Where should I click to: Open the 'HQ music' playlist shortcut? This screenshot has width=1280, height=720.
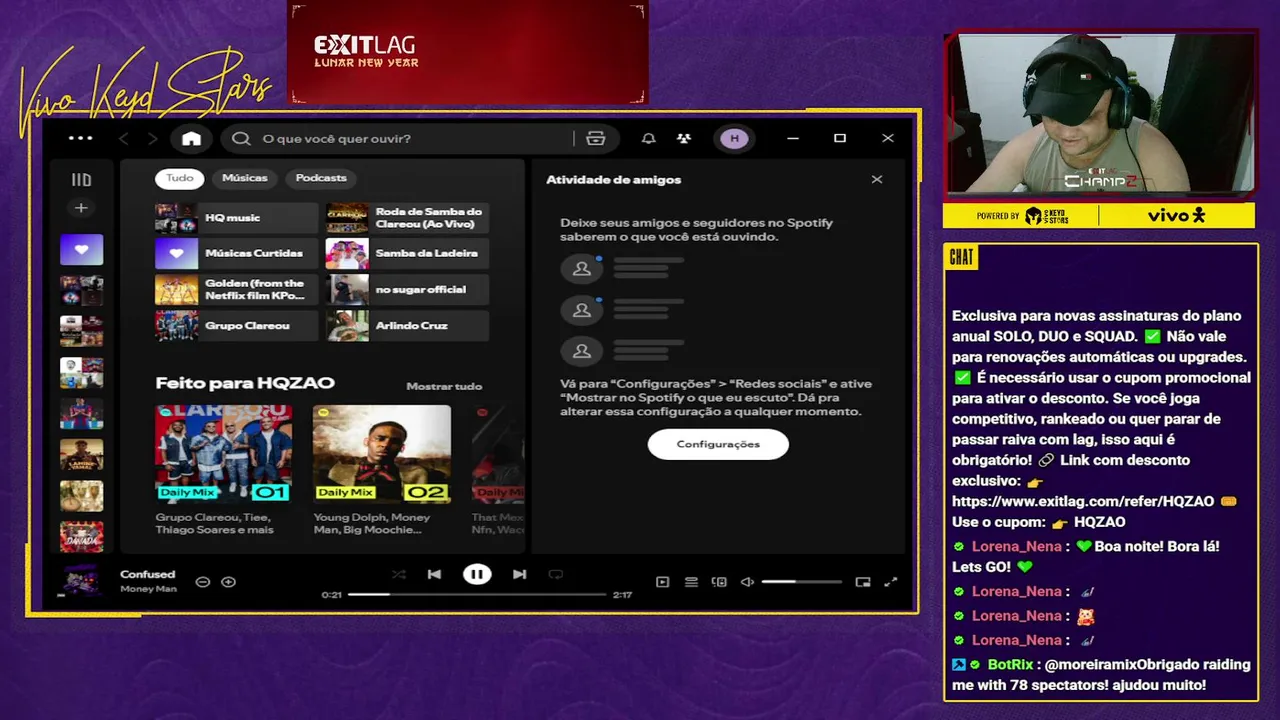(236, 218)
